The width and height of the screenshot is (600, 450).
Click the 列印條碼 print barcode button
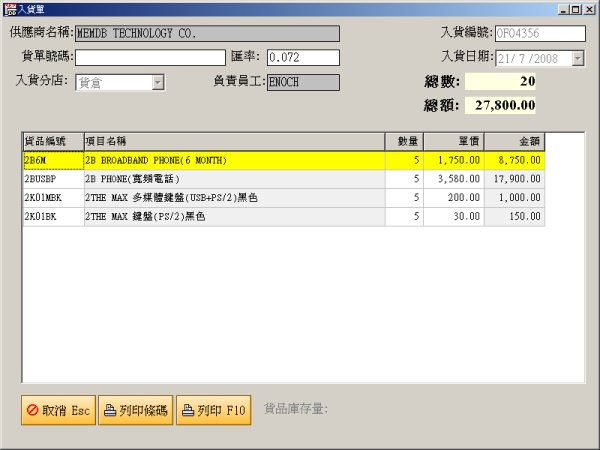136,410
